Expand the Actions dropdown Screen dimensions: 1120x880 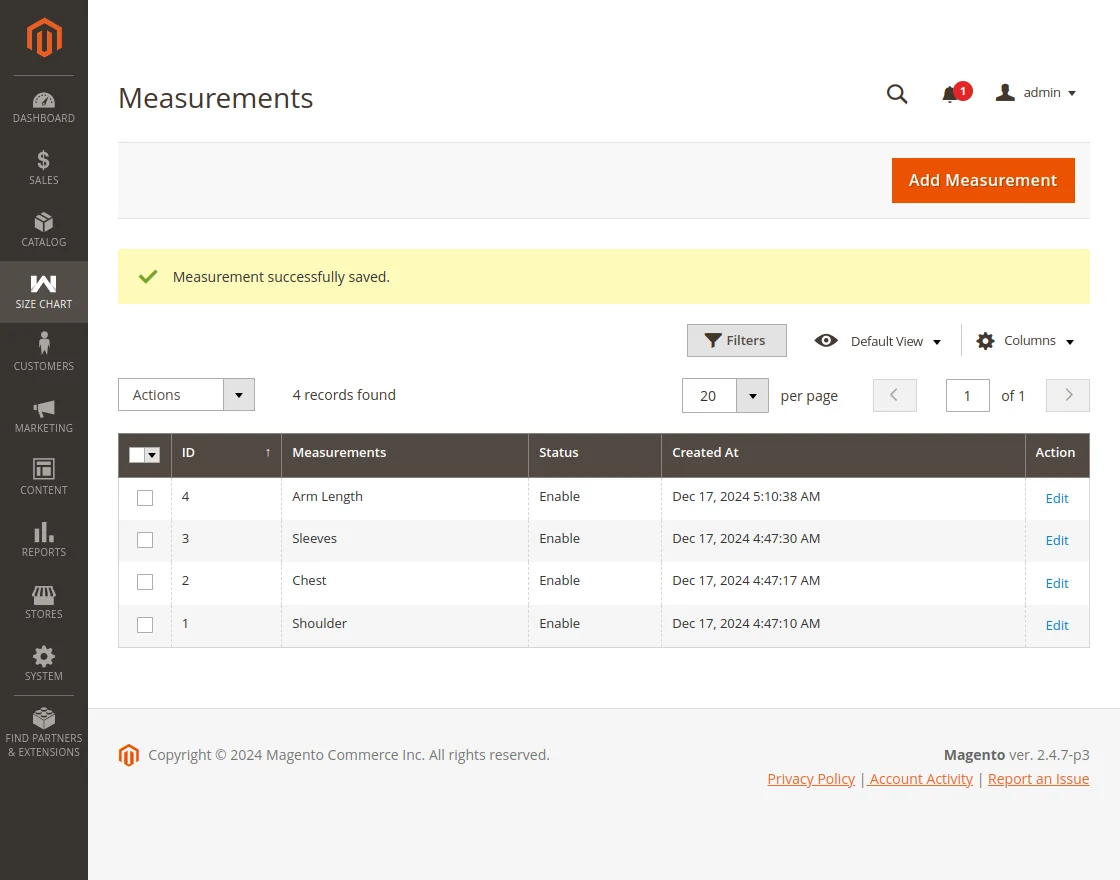(x=186, y=395)
